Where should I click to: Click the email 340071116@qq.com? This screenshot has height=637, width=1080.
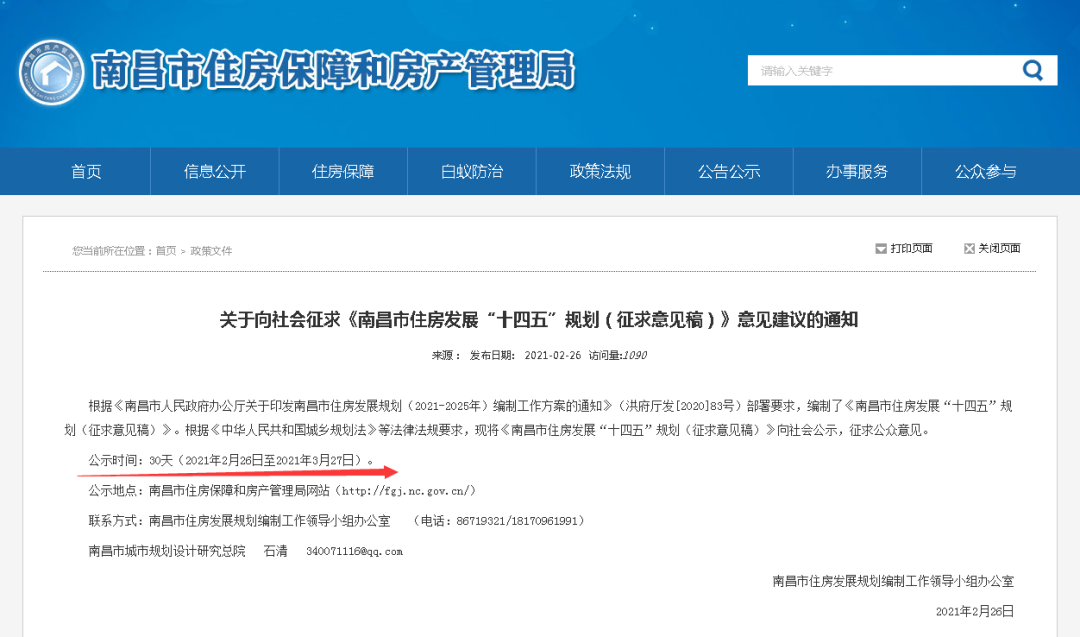click(355, 552)
